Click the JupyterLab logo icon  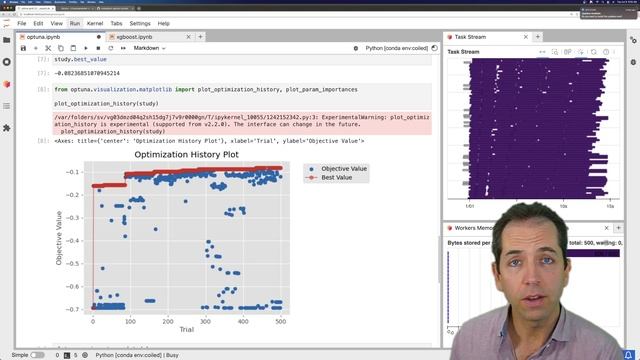click(x=7, y=23)
